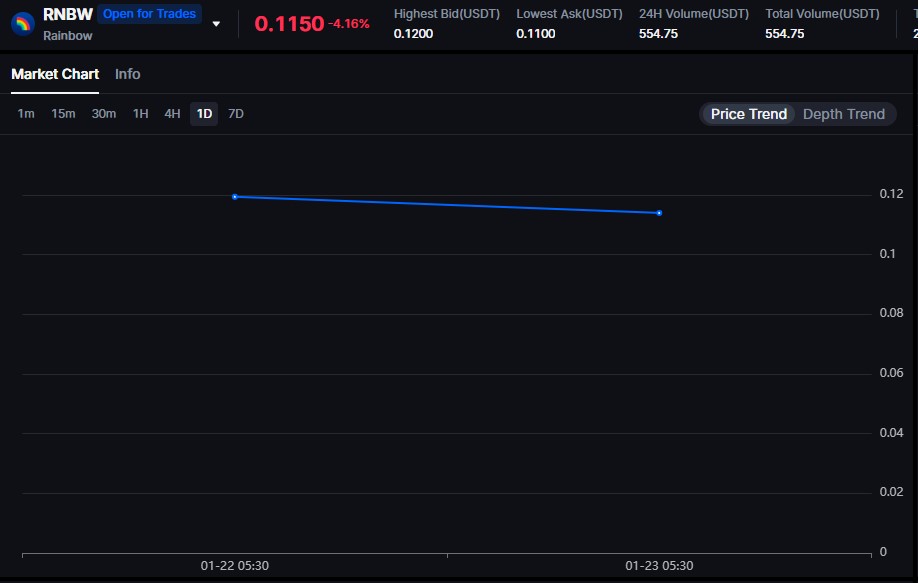
Task: Click the 24H Volume figure 554.75
Action: pyautogui.click(x=659, y=33)
